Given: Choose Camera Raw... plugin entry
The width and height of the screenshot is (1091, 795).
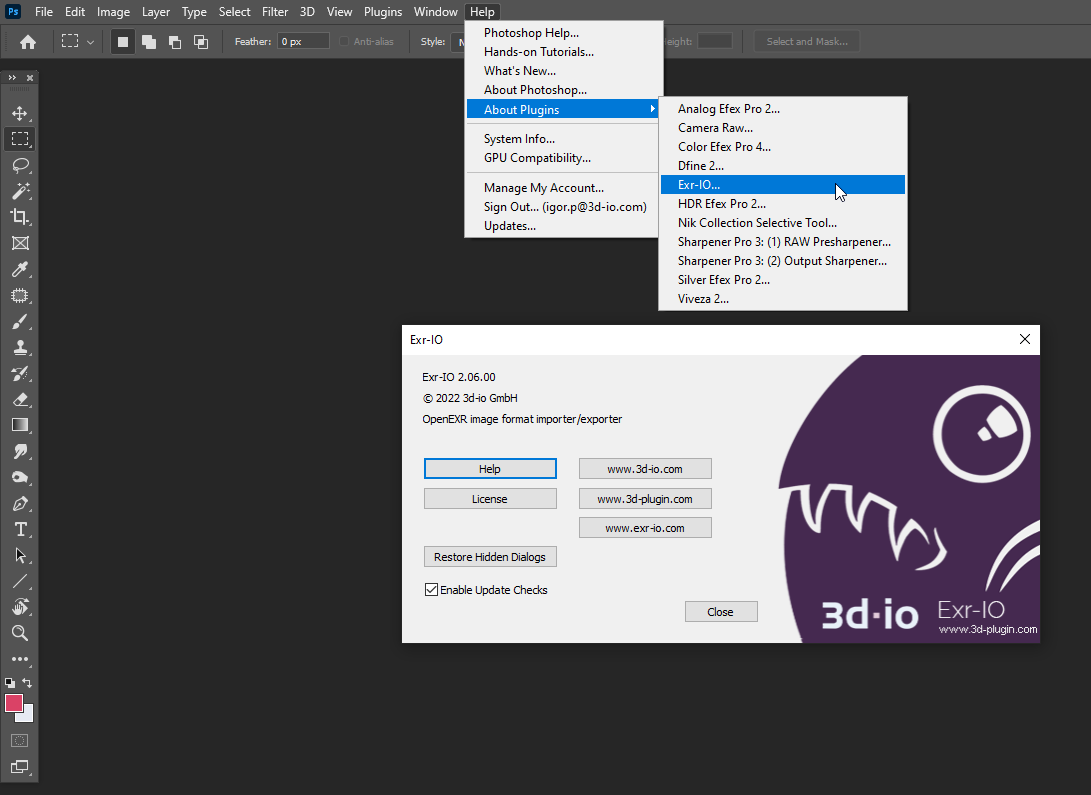Looking at the screenshot, I should click(x=783, y=128).
